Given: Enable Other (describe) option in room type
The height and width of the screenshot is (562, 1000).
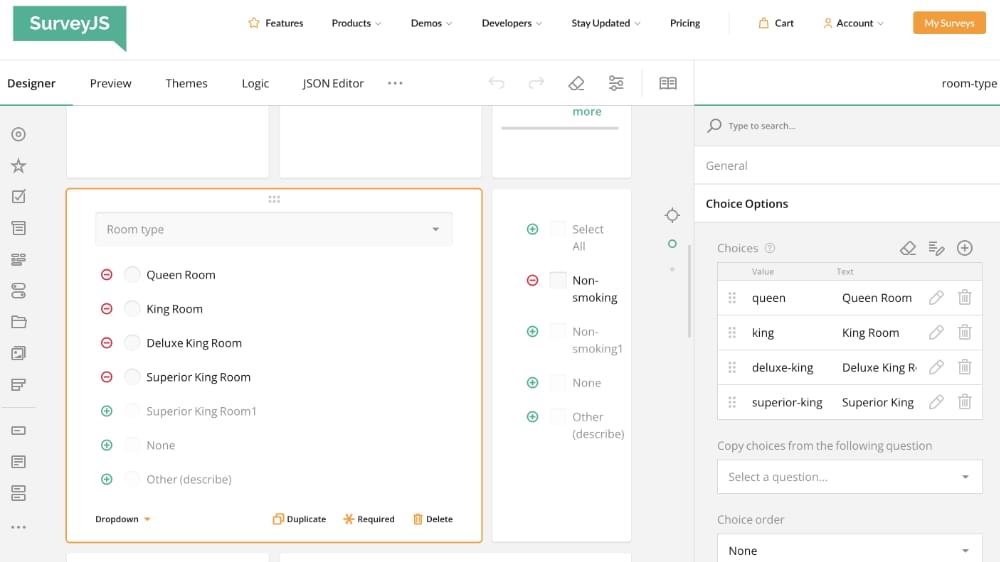Looking at the screenshot, I should click(107, 479).
